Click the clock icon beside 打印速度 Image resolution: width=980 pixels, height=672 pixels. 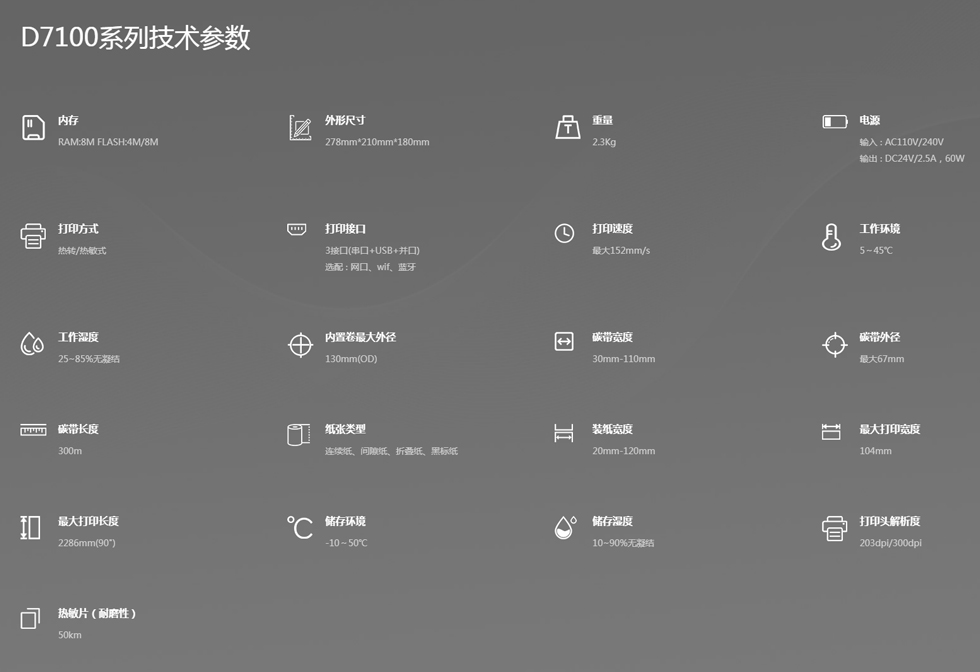pos(564,233)
